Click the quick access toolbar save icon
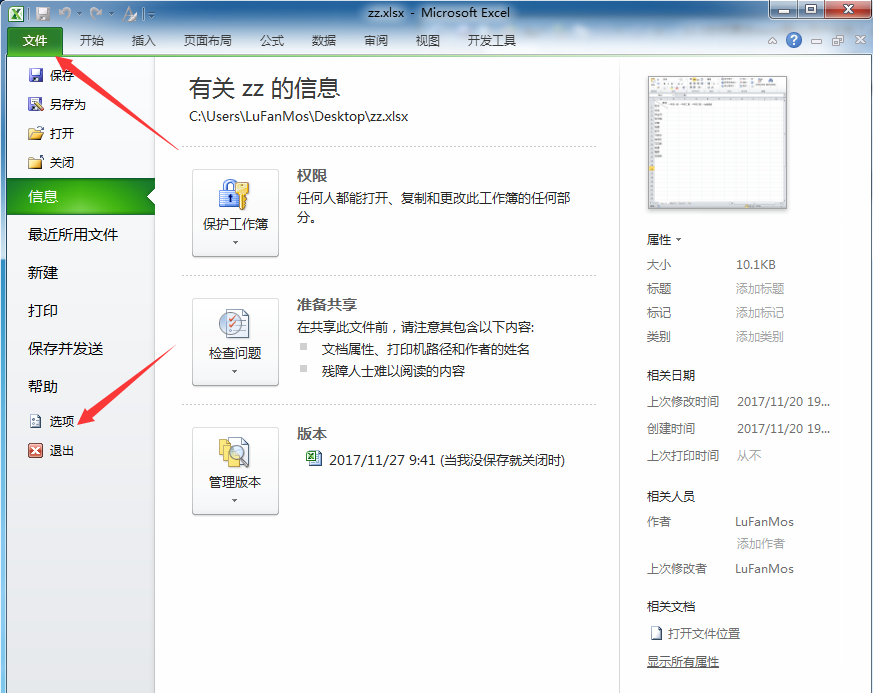This screenshot has height=693, width=873. point(42,14)
